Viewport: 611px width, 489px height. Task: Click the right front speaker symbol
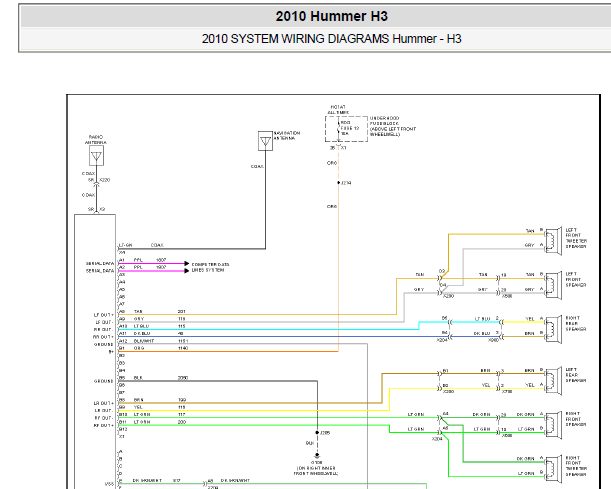click(553, 425)
